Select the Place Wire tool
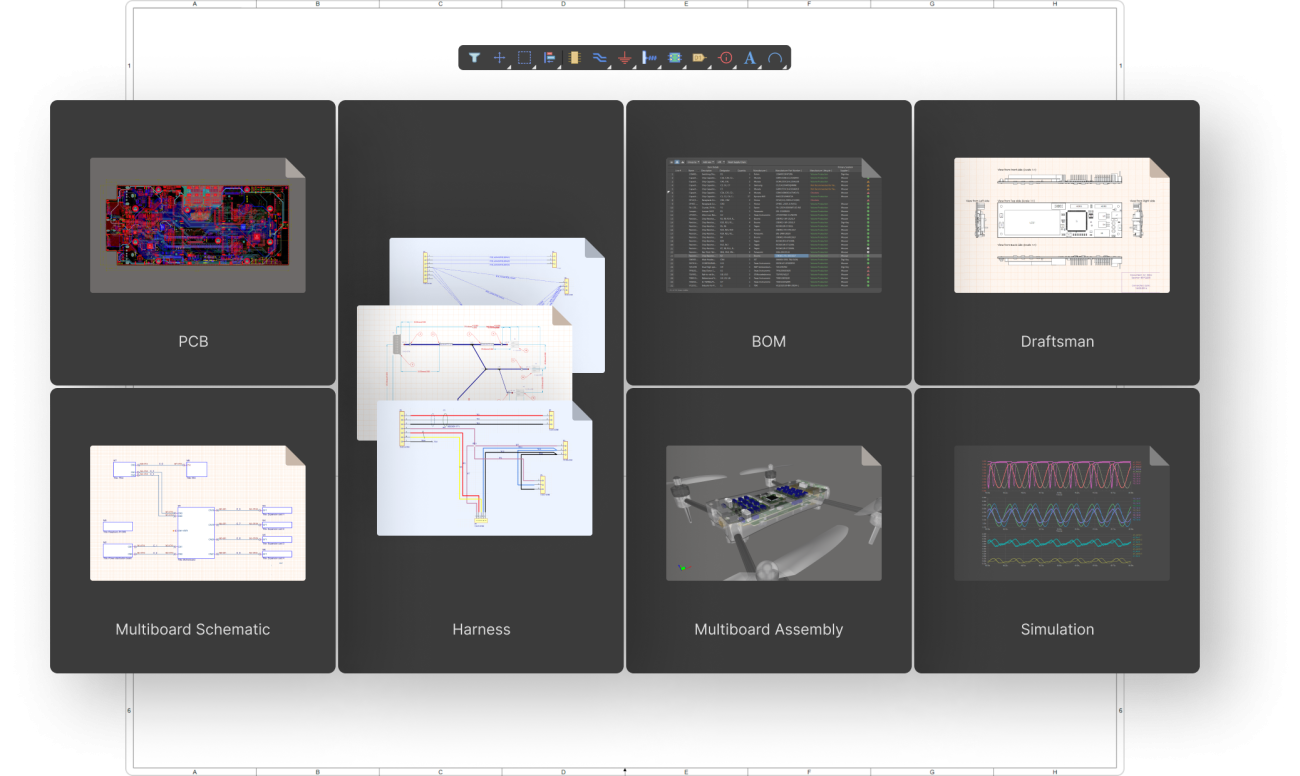1300x776 pixels. coord(598,58)
